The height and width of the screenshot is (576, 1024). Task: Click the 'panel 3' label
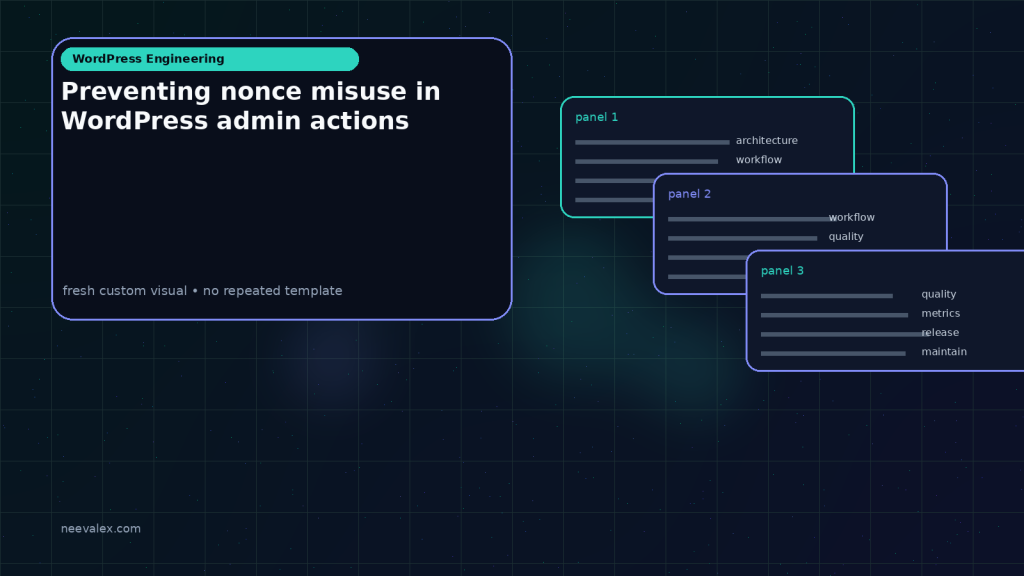point(782,270)
